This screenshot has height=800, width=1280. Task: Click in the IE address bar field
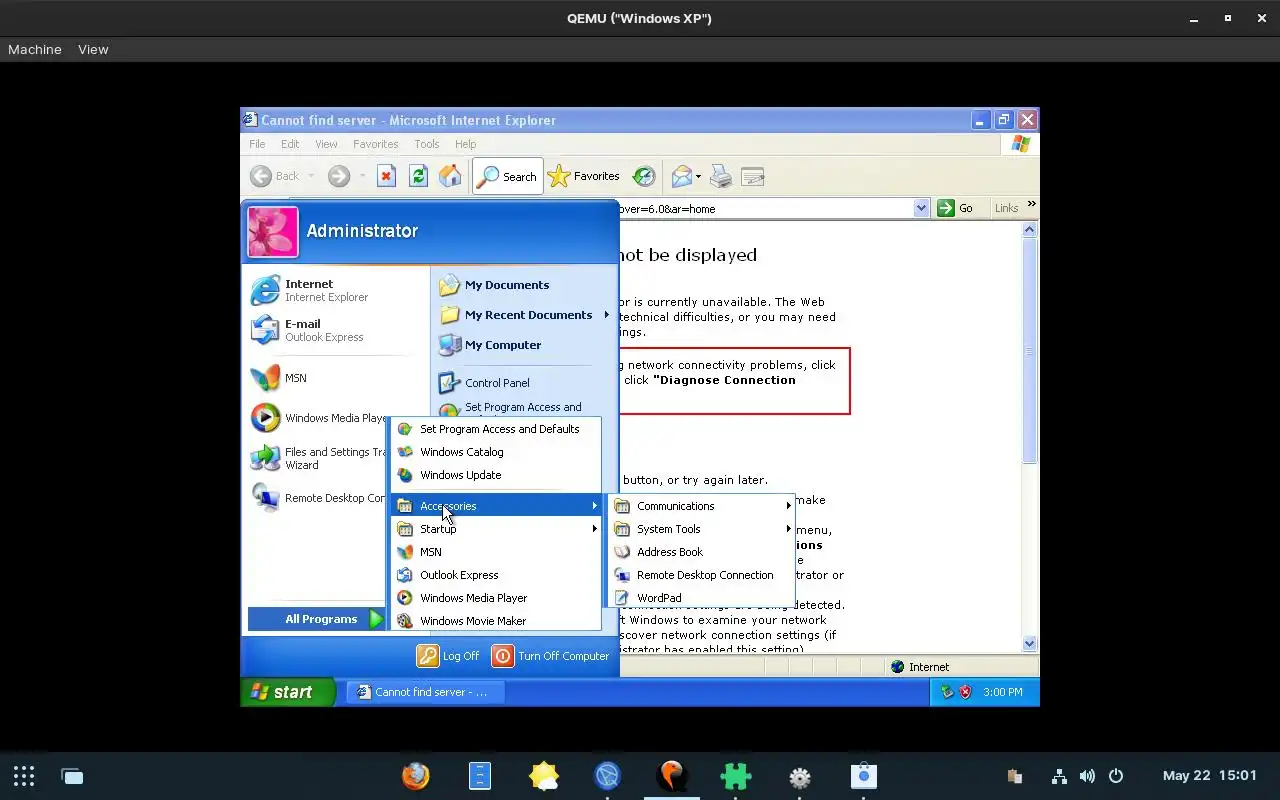766,208
